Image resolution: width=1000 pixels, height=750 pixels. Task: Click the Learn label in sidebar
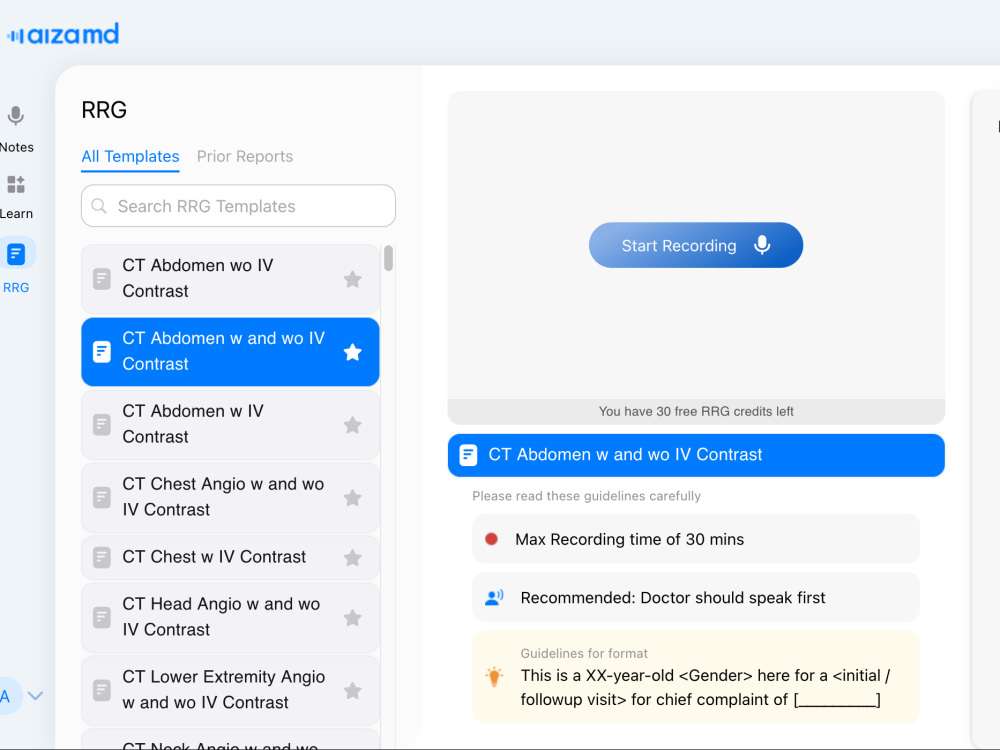17,214
